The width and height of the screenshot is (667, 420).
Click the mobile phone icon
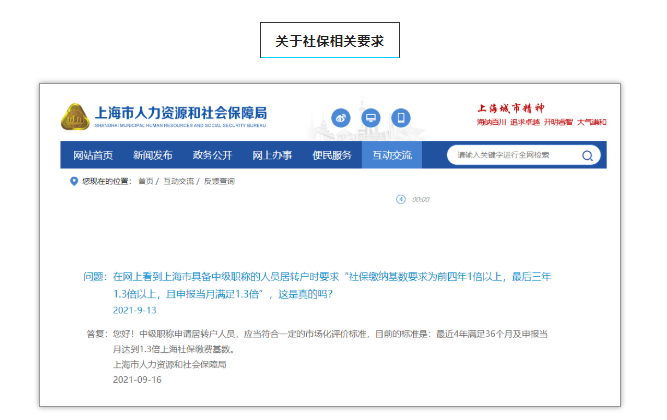(x=401, y=118)
